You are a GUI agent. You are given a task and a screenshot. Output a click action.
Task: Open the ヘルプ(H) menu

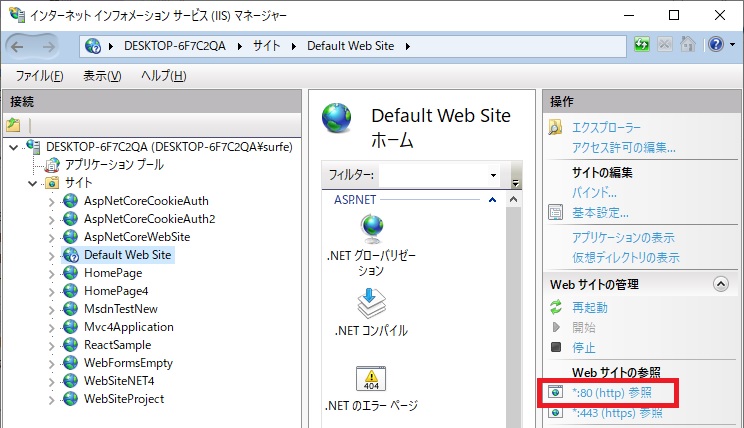(x=163, y=76)
